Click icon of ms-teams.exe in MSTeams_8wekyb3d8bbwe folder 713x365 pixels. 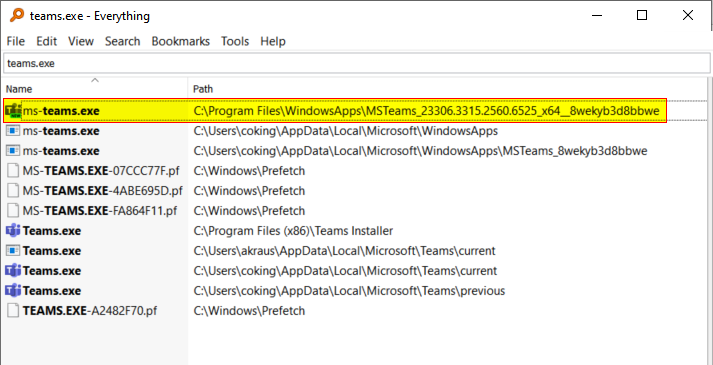pyautogui.click(x=14, y=150)
